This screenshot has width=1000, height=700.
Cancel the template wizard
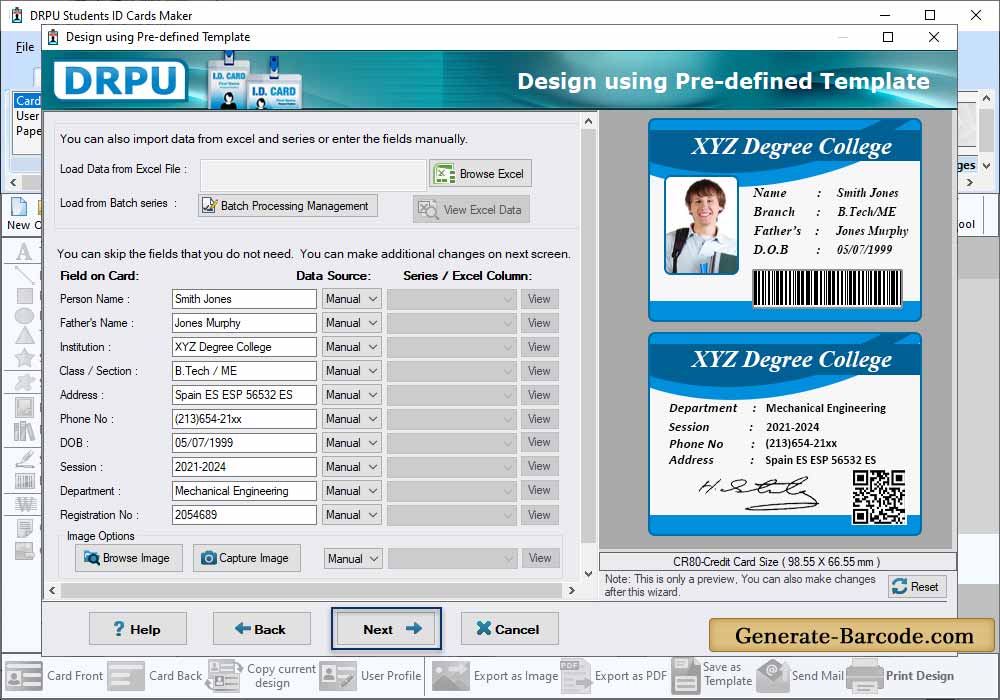coord(510,629)
